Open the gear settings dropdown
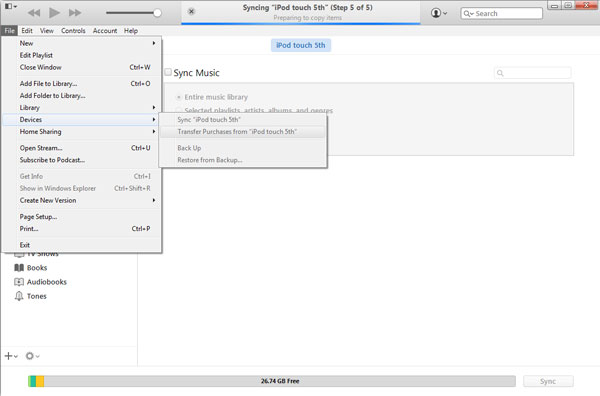 (x=33, y=356)
